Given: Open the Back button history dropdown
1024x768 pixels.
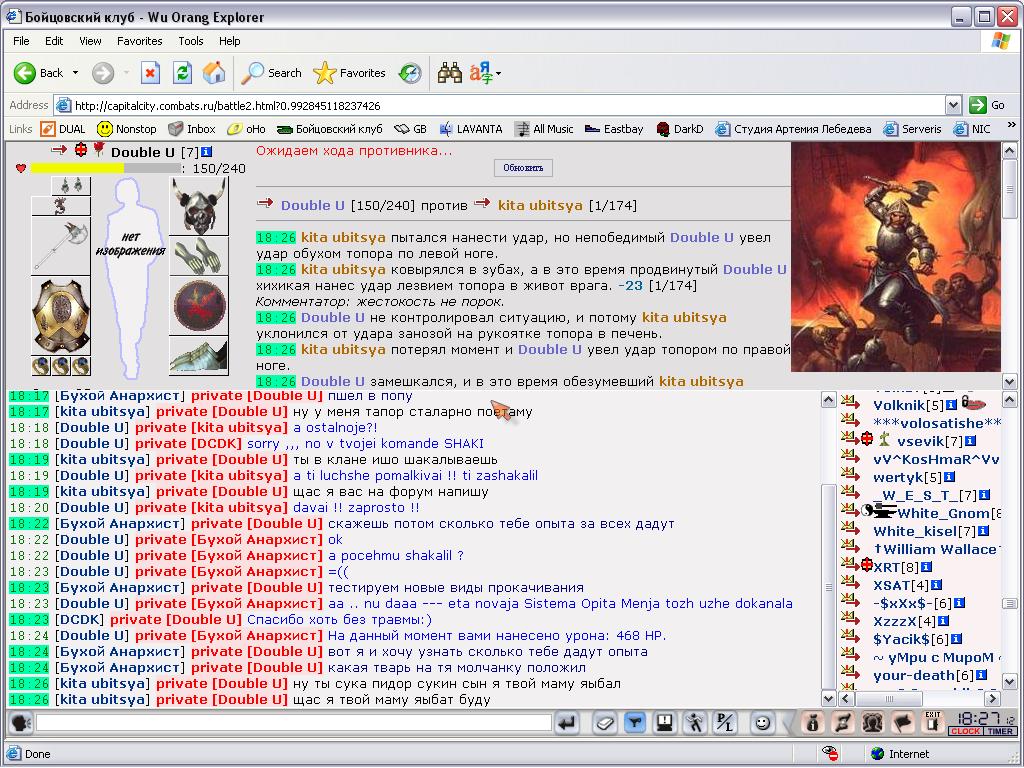Looking at the screenshot, I should tap(76, 73).
